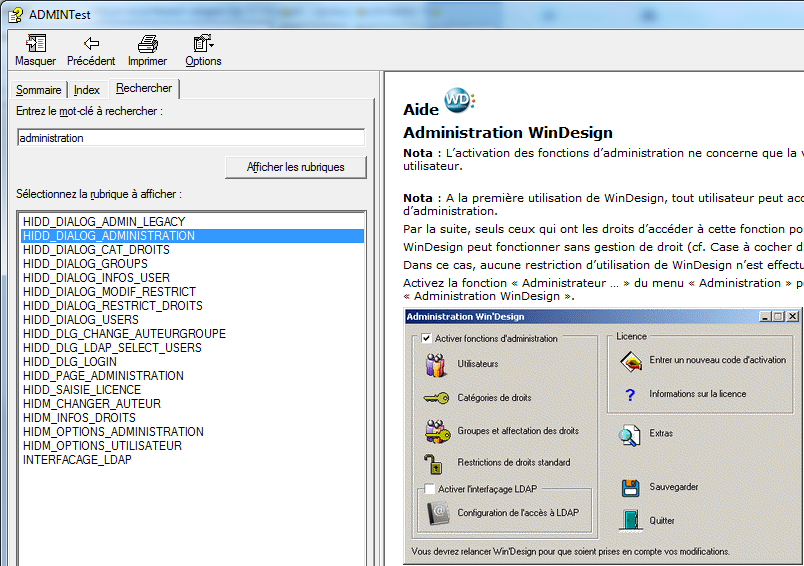
Task: Print the topic with Imprimer icon
Action: (148, 44)
